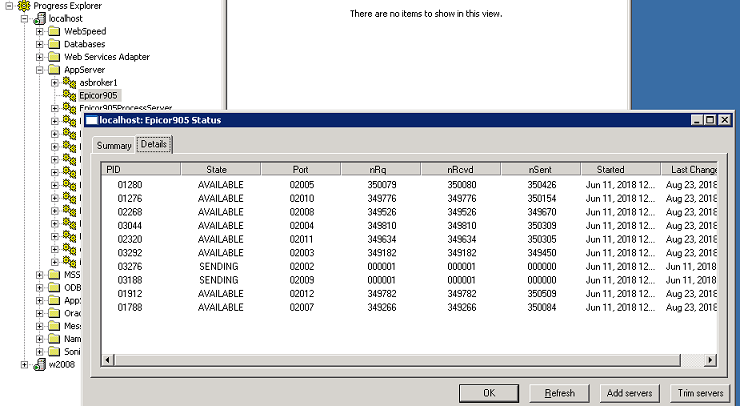
Task: Click the nRq column header
Action: pyautogui.click(x=381, y=169)
